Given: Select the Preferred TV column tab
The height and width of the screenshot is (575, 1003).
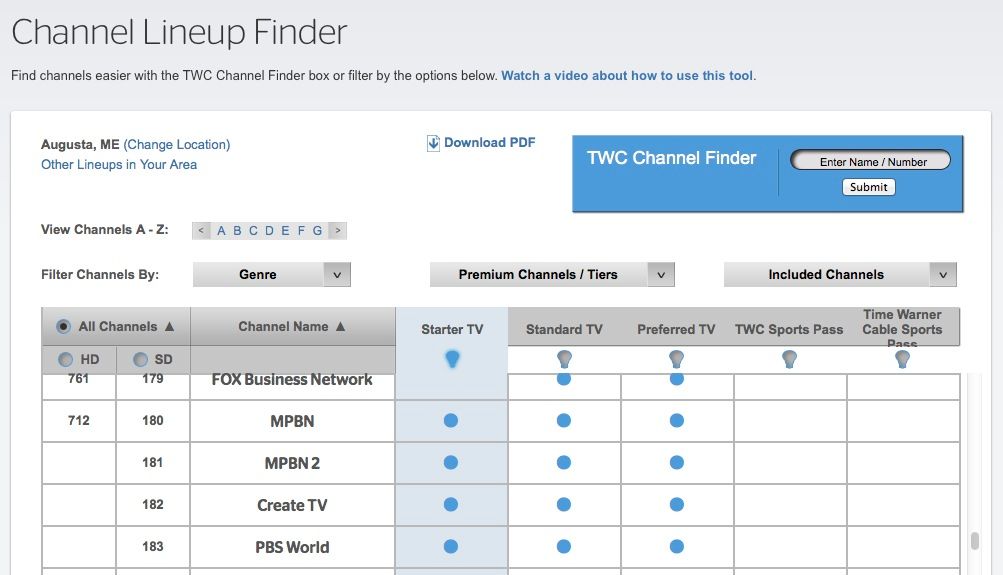Looking at the screenshot, I should [x=676, y=329].
